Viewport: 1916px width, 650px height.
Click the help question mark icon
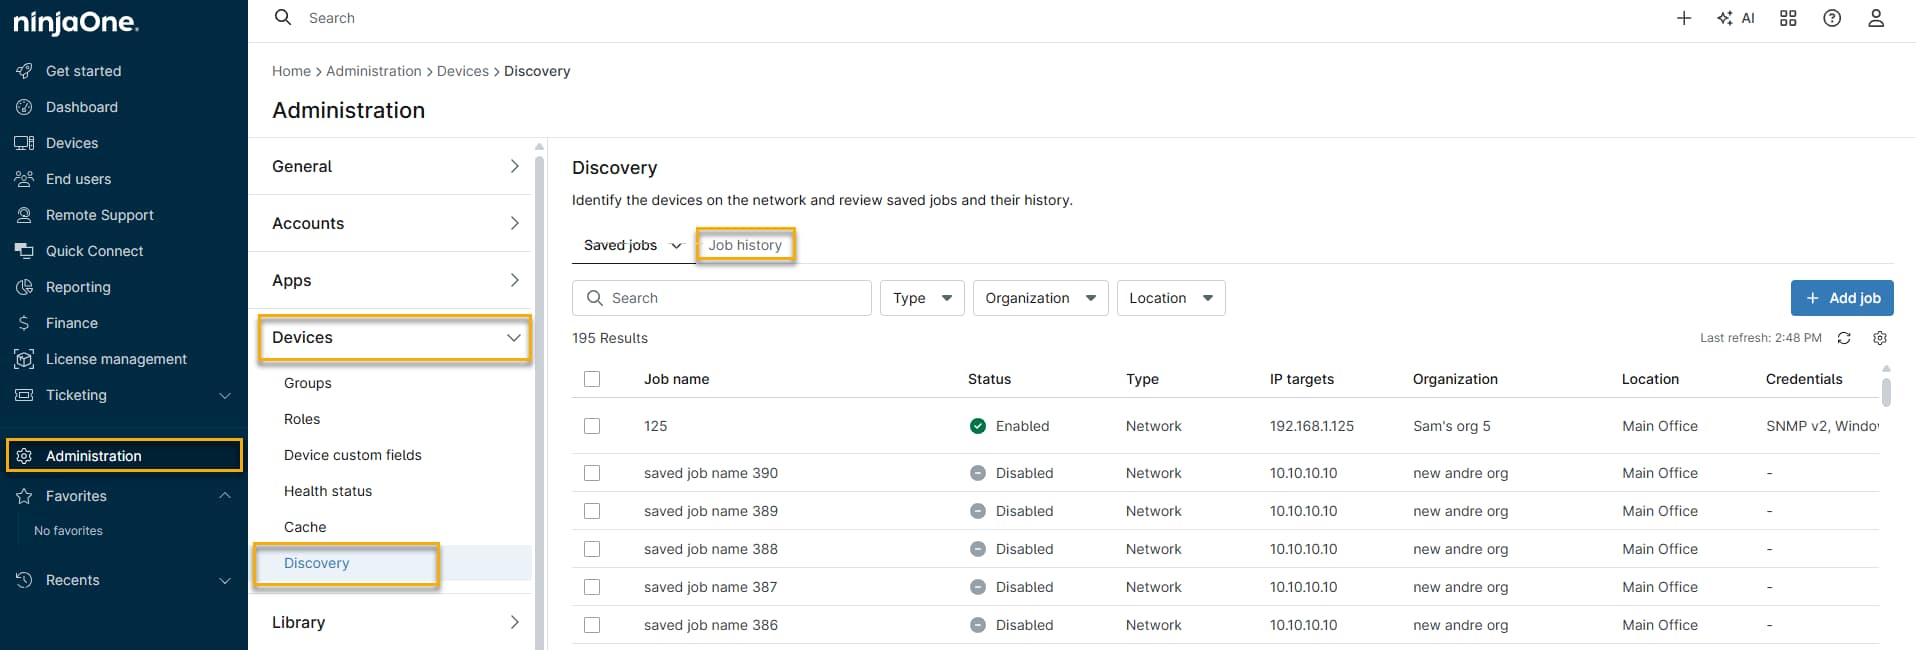(1831, 18)
